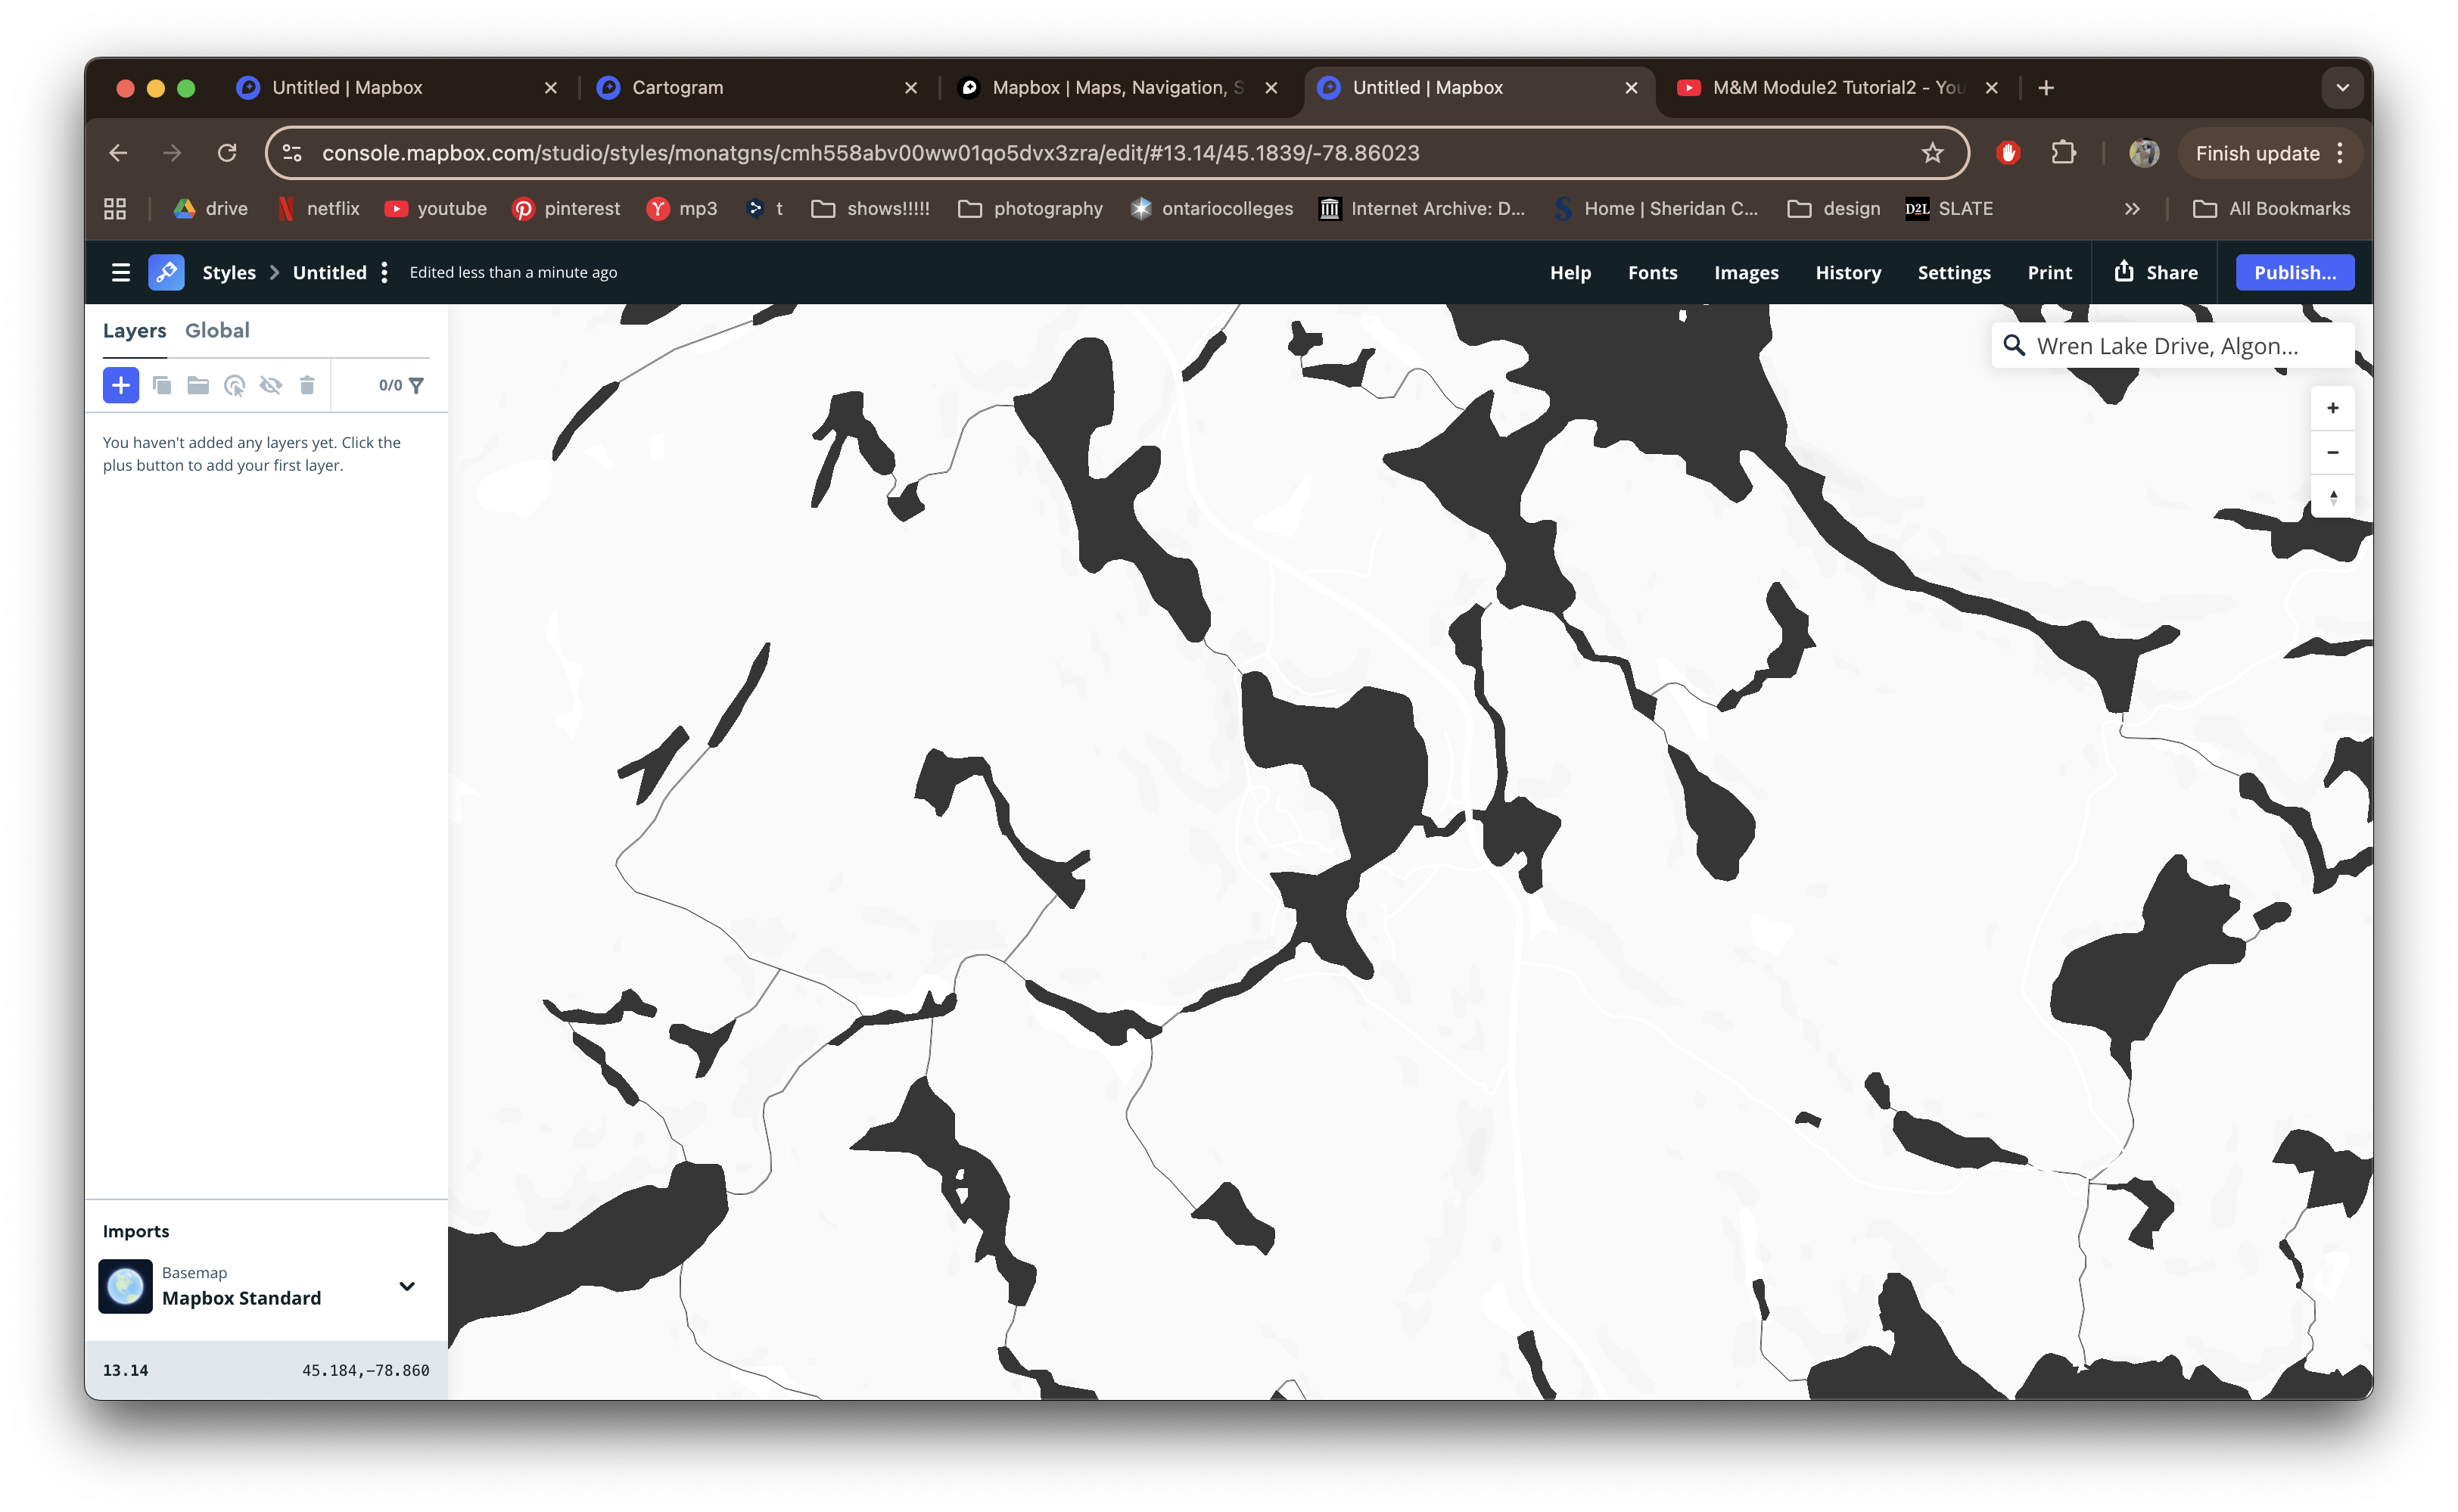The width and height of the screenshot is (2458, 1512).
Task: Click the browser bookmark star icon
Action: point(1932,153)
